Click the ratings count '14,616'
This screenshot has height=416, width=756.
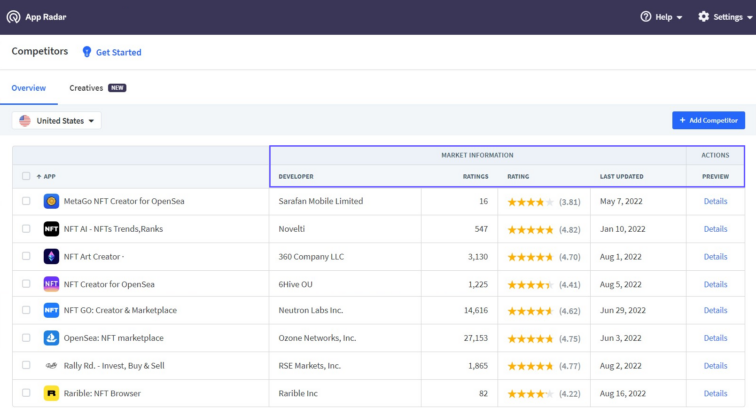(476, 310)
